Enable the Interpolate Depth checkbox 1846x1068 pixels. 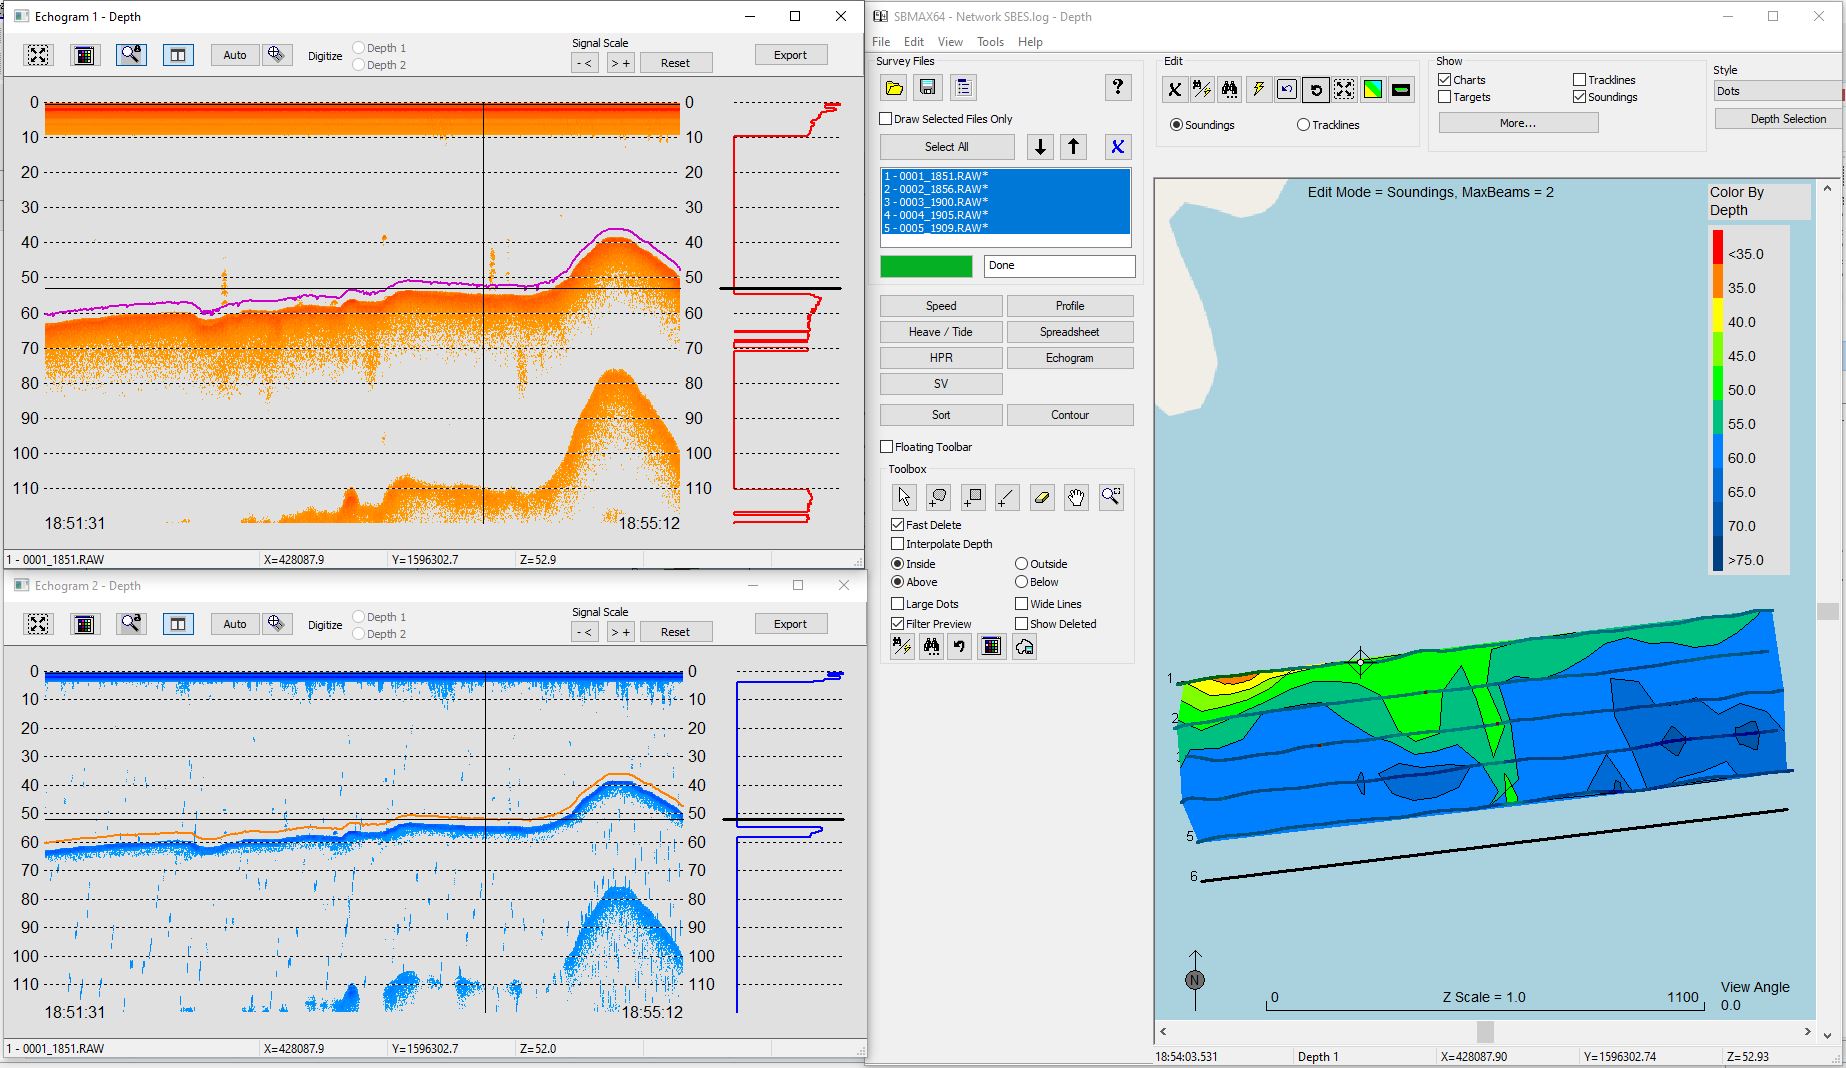tap(898, 544)
